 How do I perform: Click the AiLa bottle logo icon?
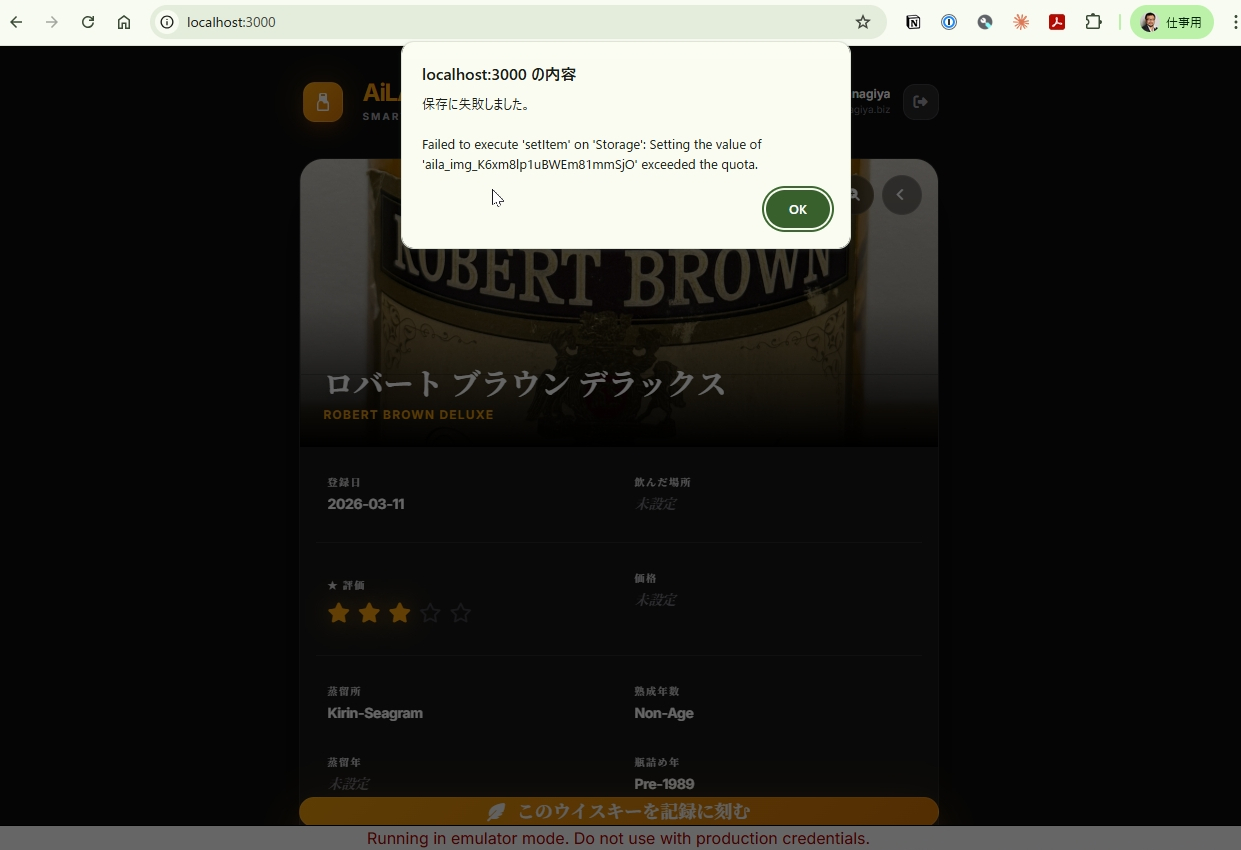(x=323, y=102)
